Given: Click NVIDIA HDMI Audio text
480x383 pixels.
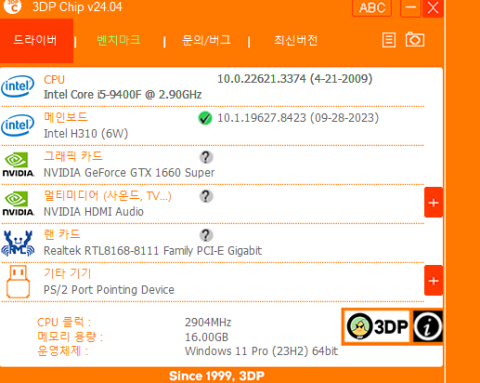Looking at the screenshot, I should [x=94, y=212].
